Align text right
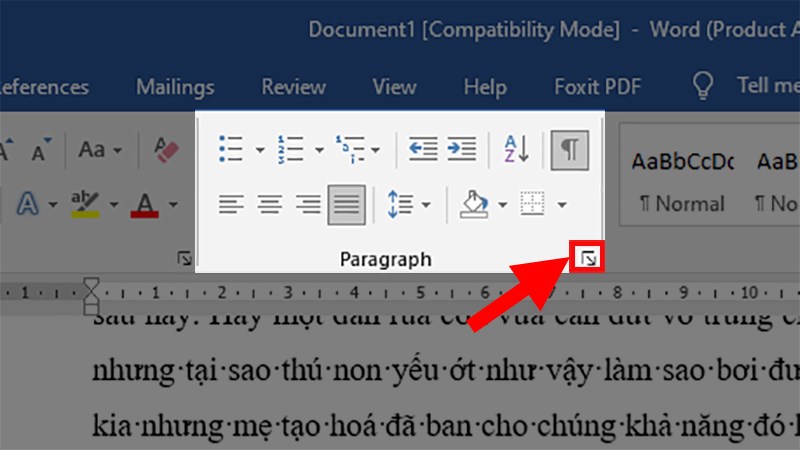The height and width of the screenshot is (450, 800). (308, 205)
